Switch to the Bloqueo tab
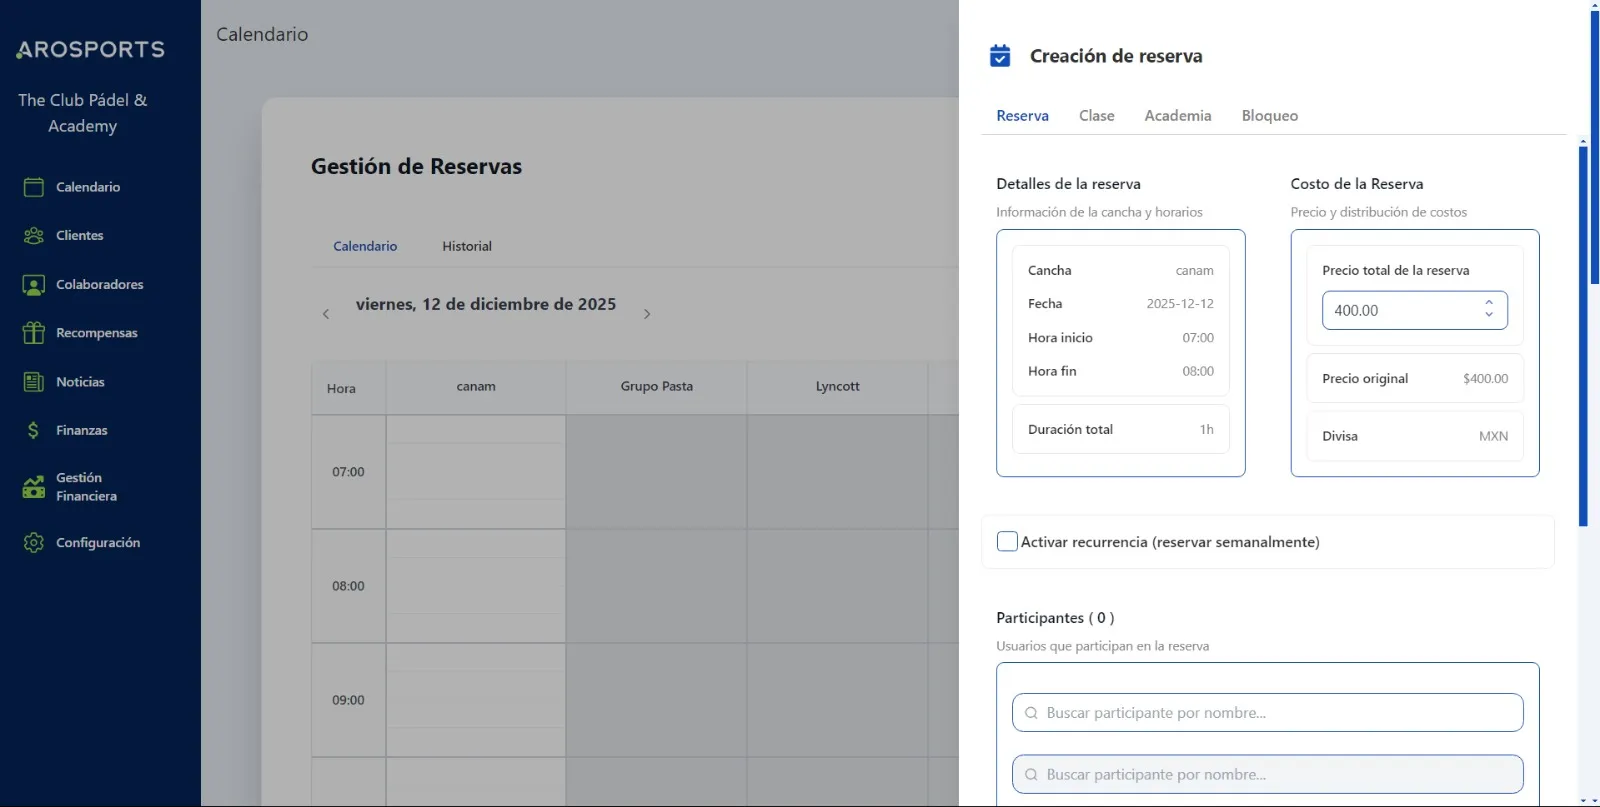 pos(1270,116)
